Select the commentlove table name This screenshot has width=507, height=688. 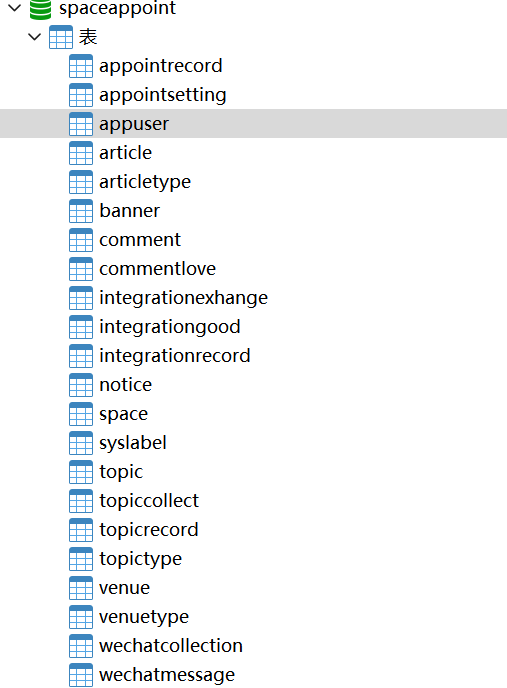[158, 269]
